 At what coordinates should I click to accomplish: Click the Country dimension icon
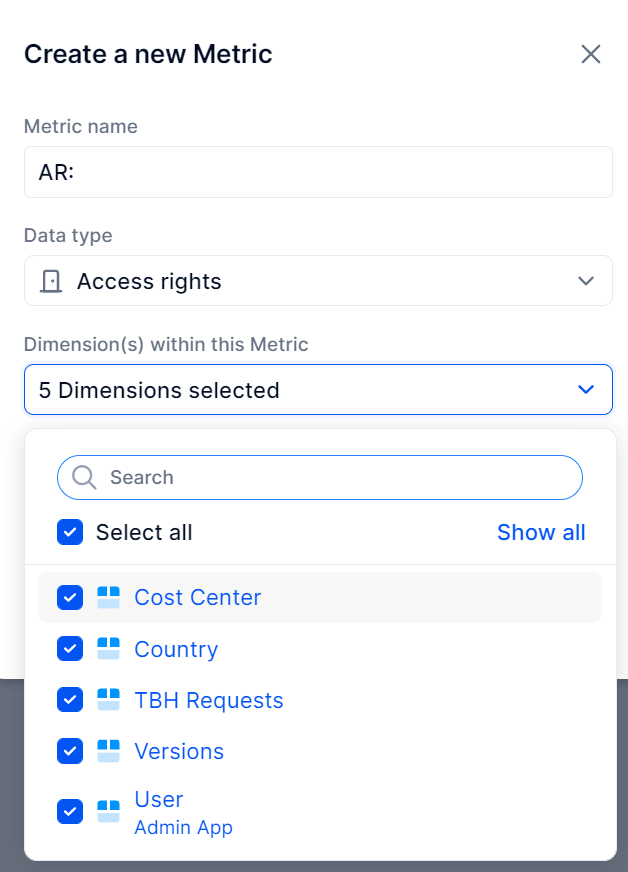[108, 648]
